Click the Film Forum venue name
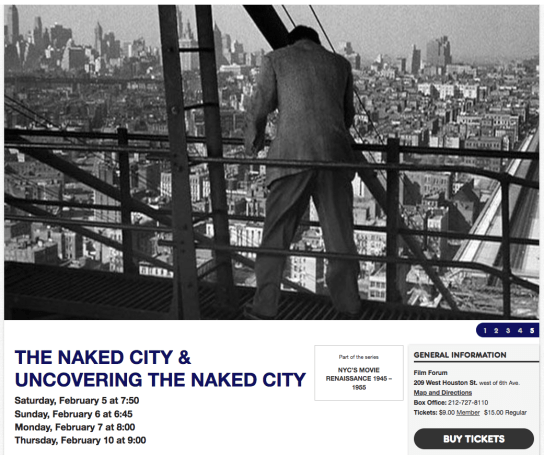 click(430, 372)
